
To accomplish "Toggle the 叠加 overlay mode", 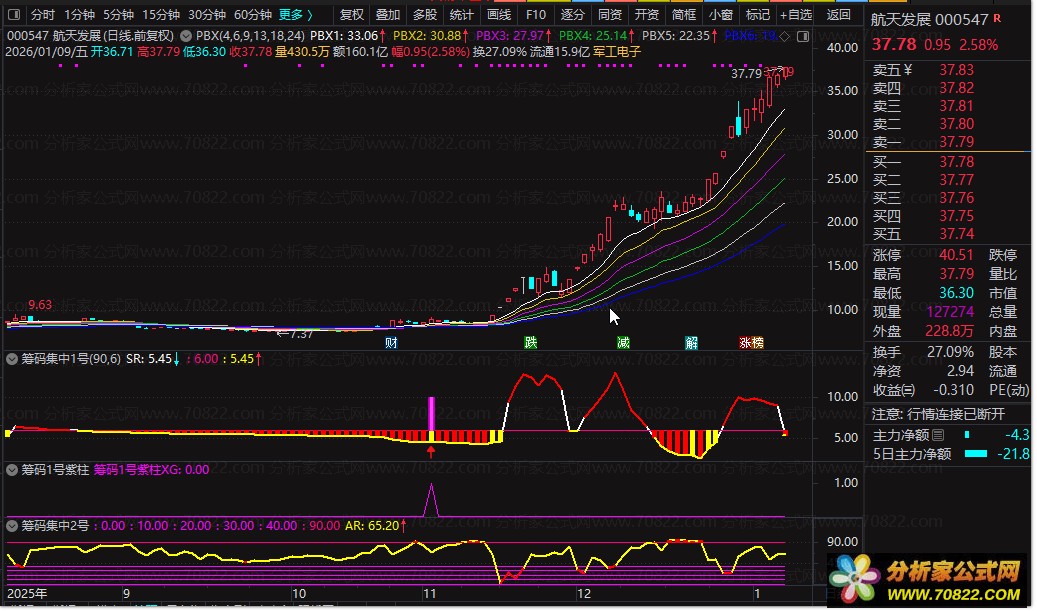I will pyautogui.click(x=387, y=15).
